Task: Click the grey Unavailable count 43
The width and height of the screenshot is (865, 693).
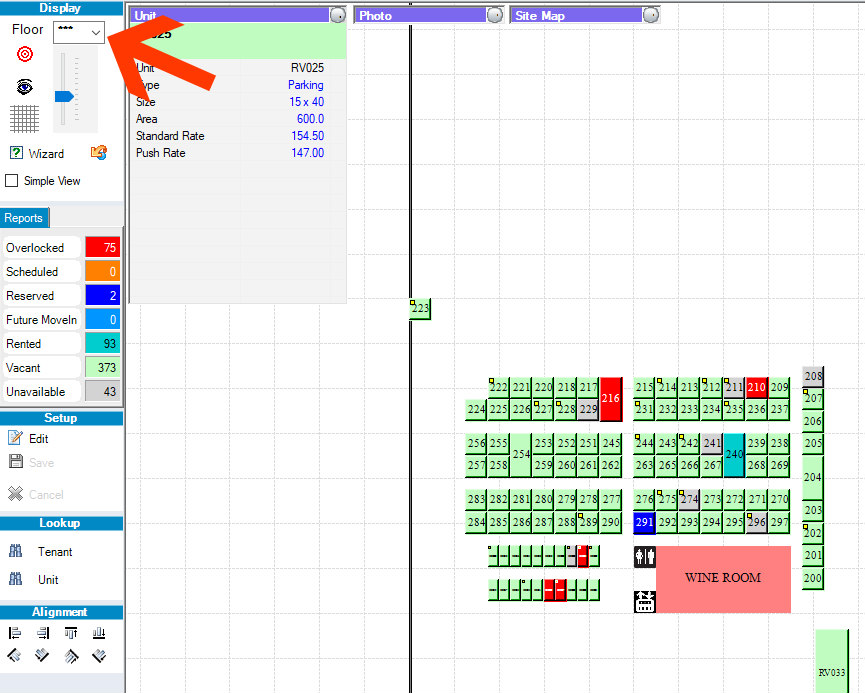Action: (103, 391)
